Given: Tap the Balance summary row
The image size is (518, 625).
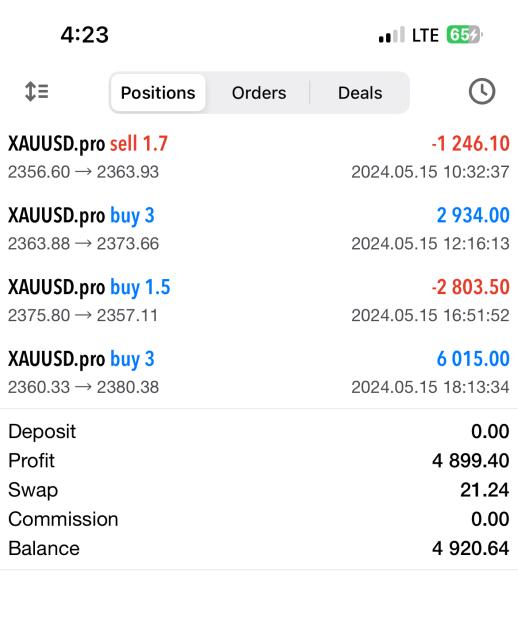Looking at the screenshot, I should pyautogui.click(x=259, y=548).
